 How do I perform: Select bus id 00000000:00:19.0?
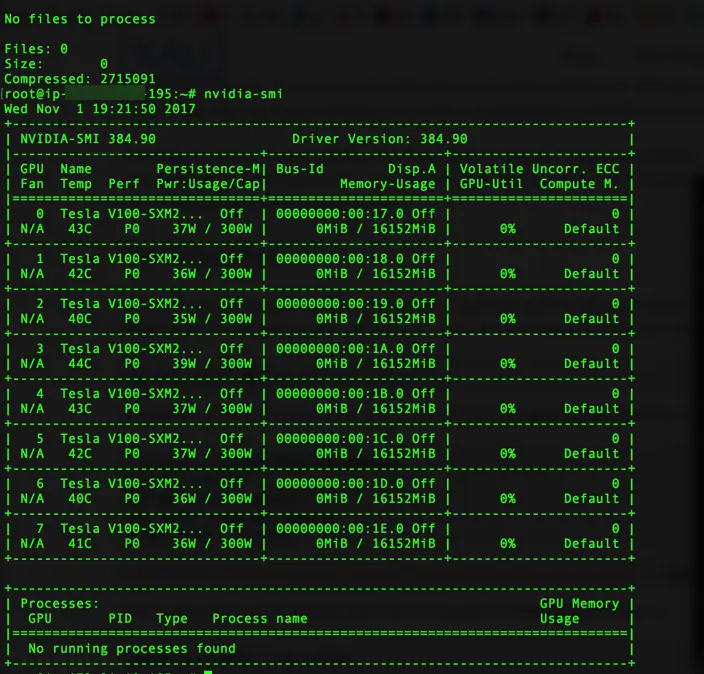coord(339,304)
